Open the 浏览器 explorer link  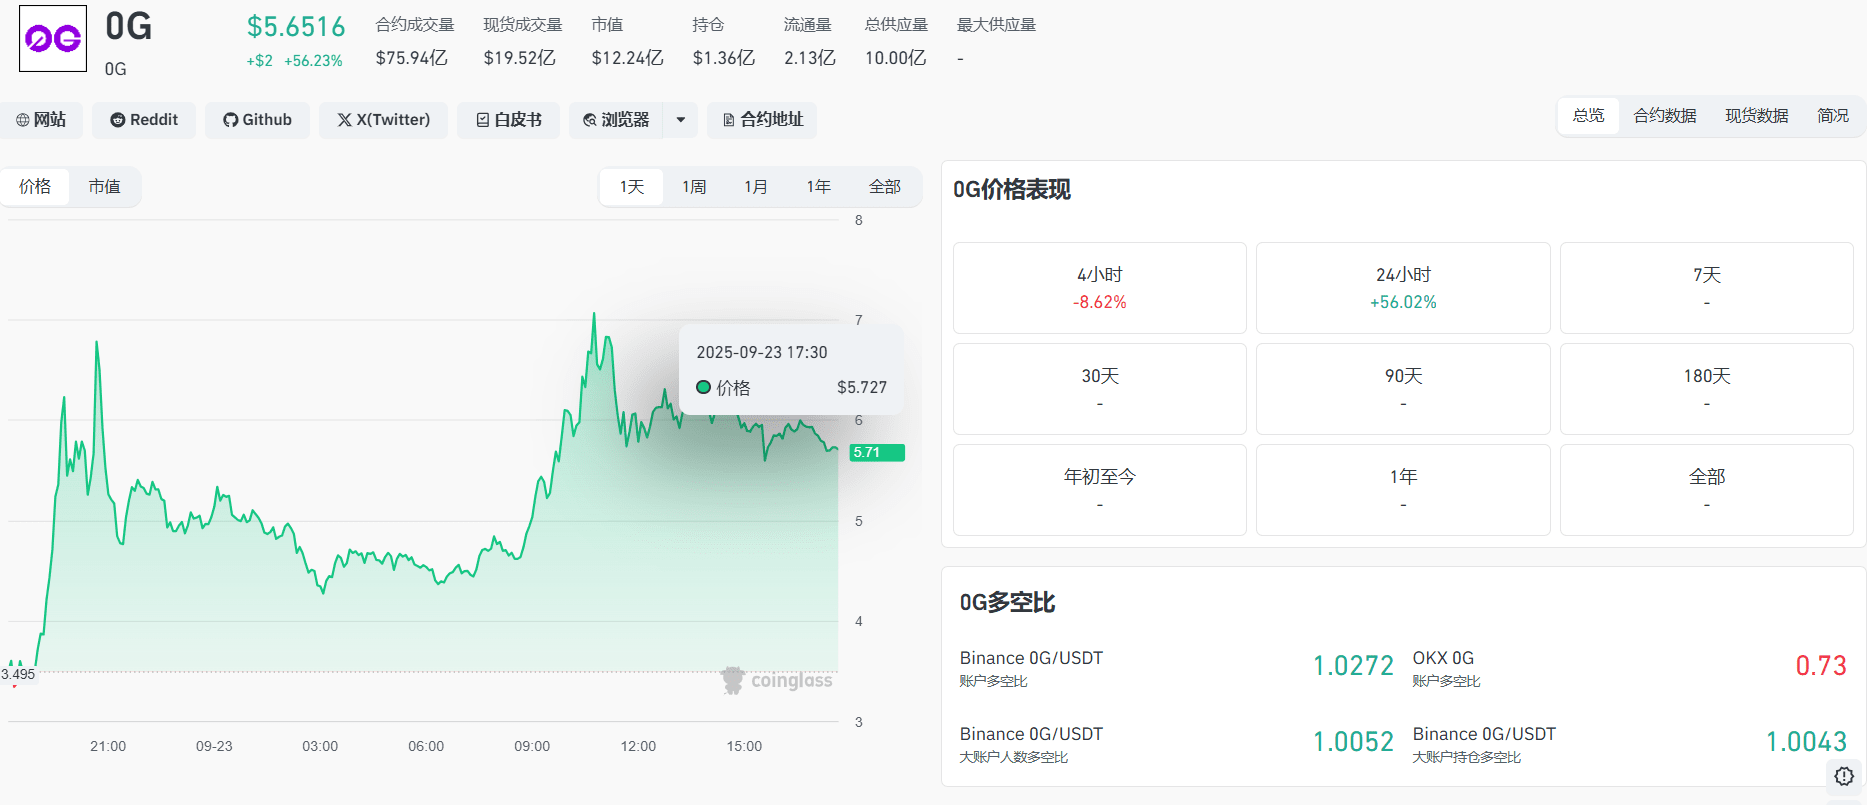click(x=616, y=120)
